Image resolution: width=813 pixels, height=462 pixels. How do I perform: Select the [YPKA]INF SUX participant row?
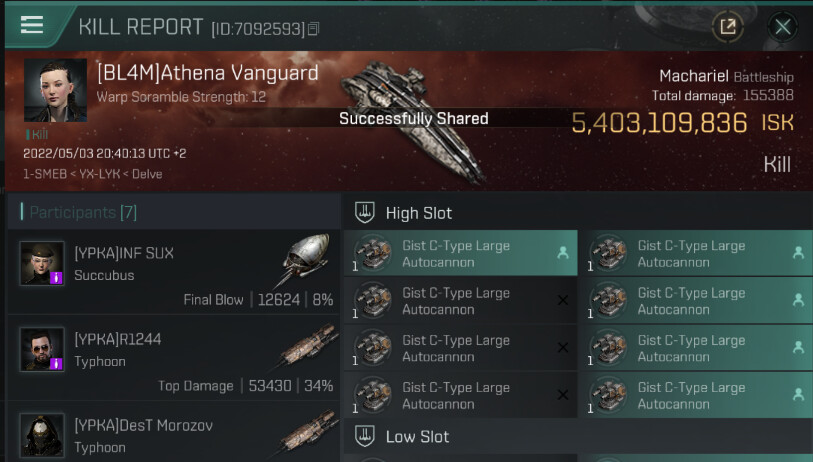tap(176, 272)
